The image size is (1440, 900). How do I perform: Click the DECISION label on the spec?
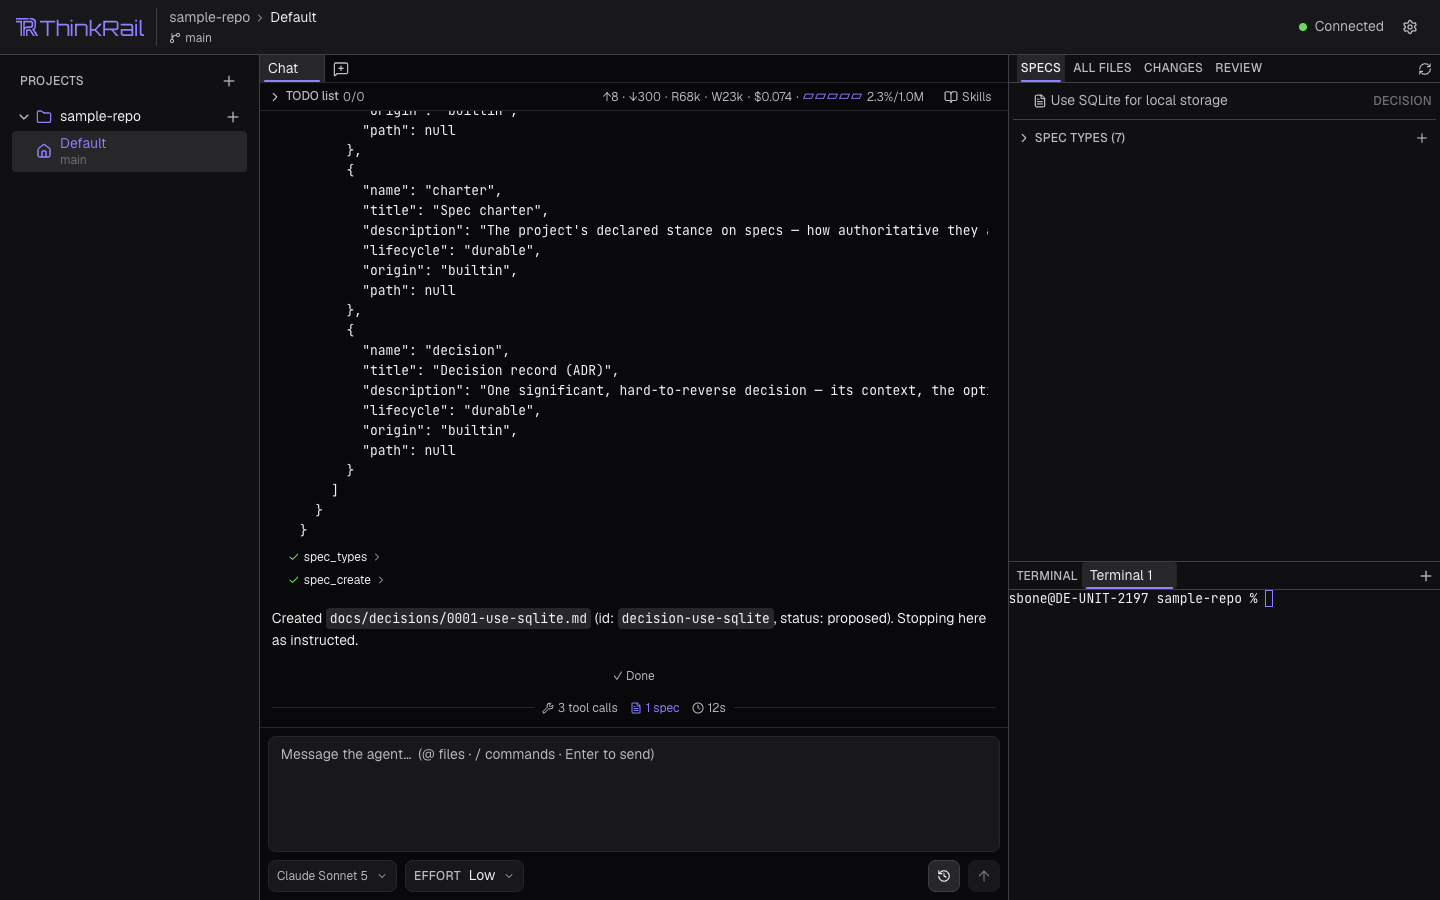[1402, 101]
